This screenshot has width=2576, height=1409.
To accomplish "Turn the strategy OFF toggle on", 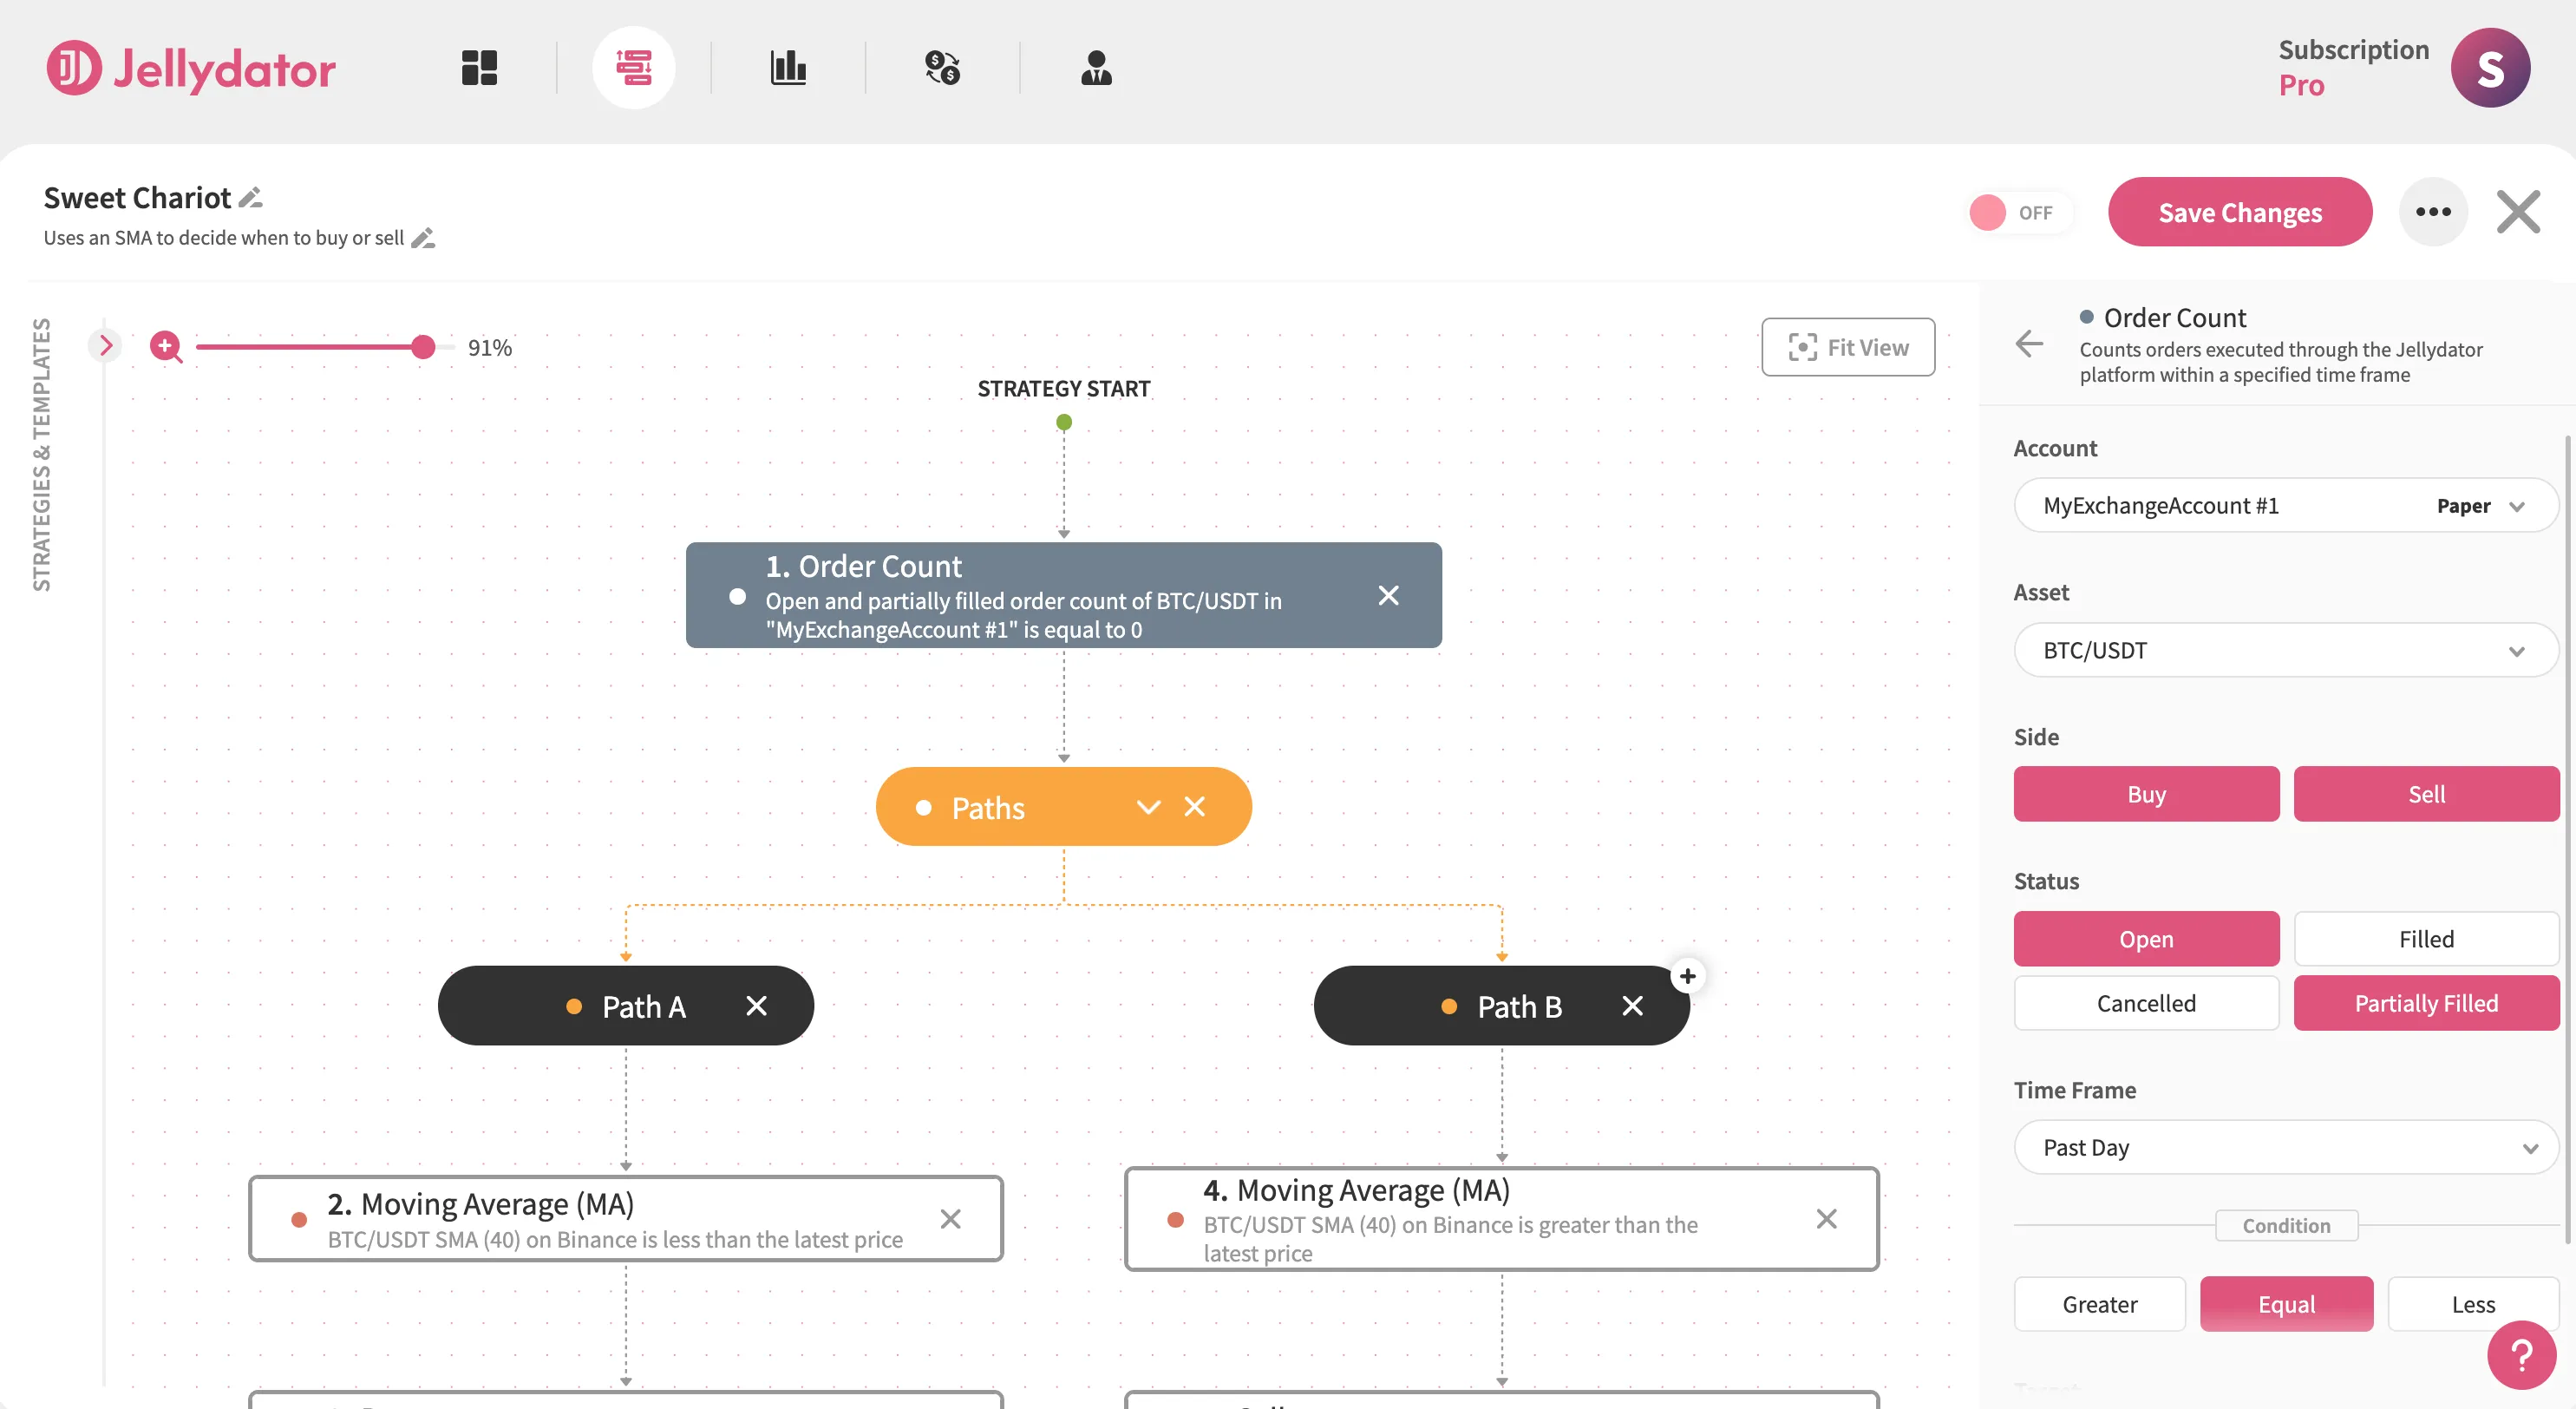I will pos(2019,212).
